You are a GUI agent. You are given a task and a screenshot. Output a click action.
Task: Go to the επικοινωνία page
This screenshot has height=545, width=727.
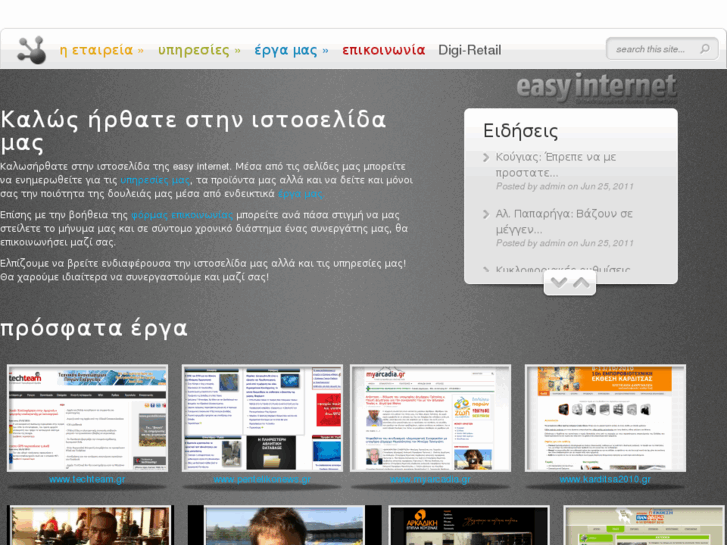pyautogui.click(x=383, y=50)
